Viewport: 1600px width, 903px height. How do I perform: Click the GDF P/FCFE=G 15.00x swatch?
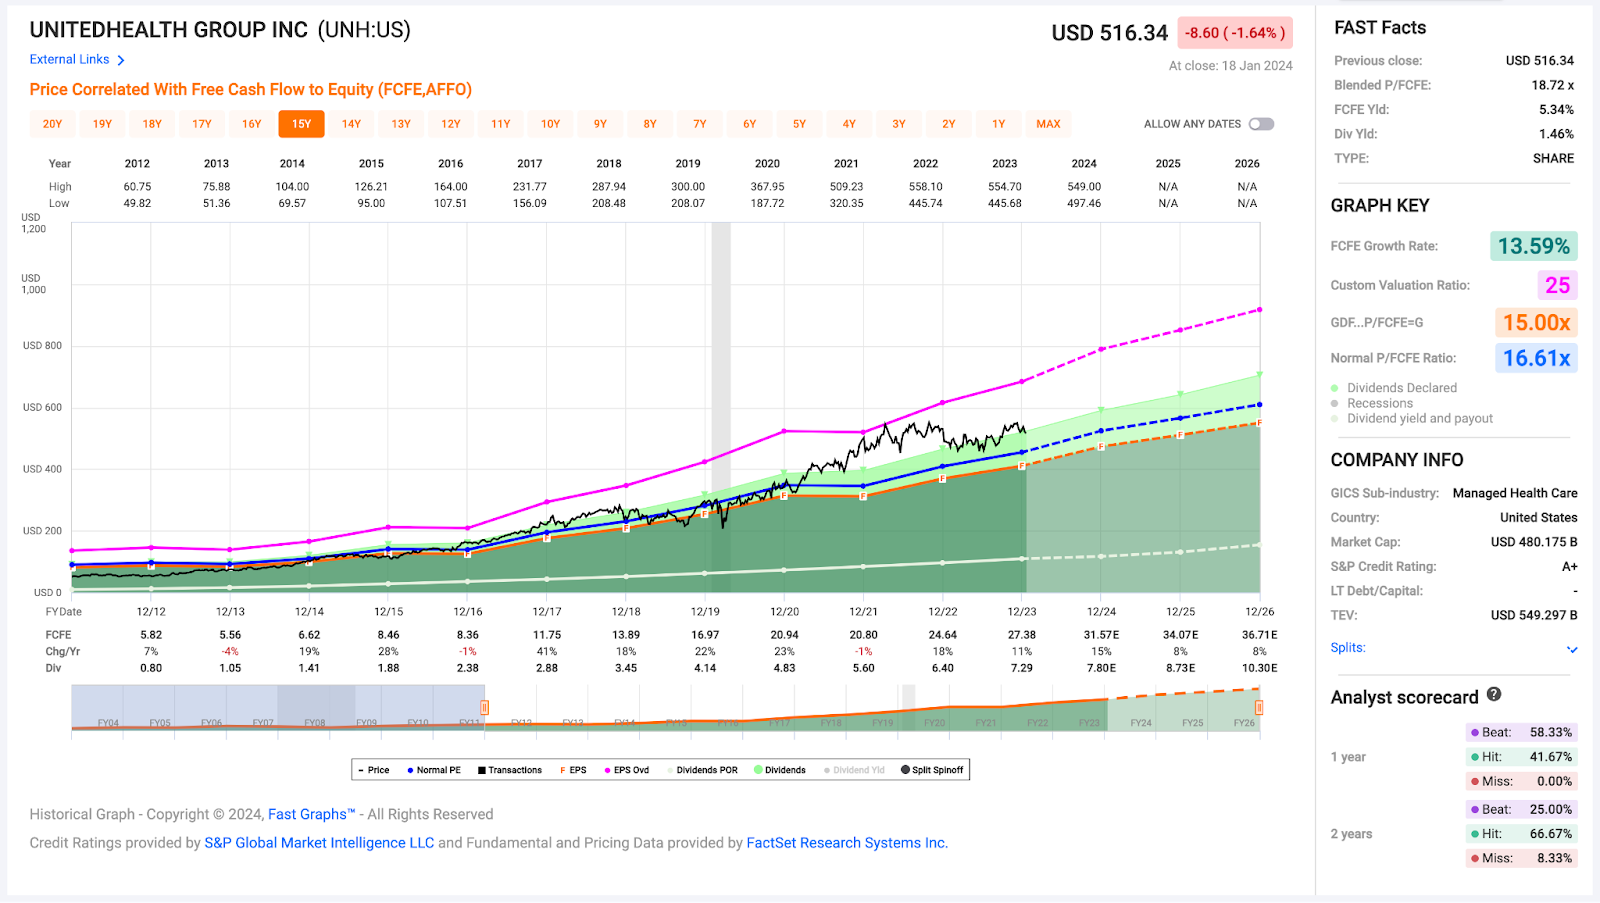coord(1536,322)
